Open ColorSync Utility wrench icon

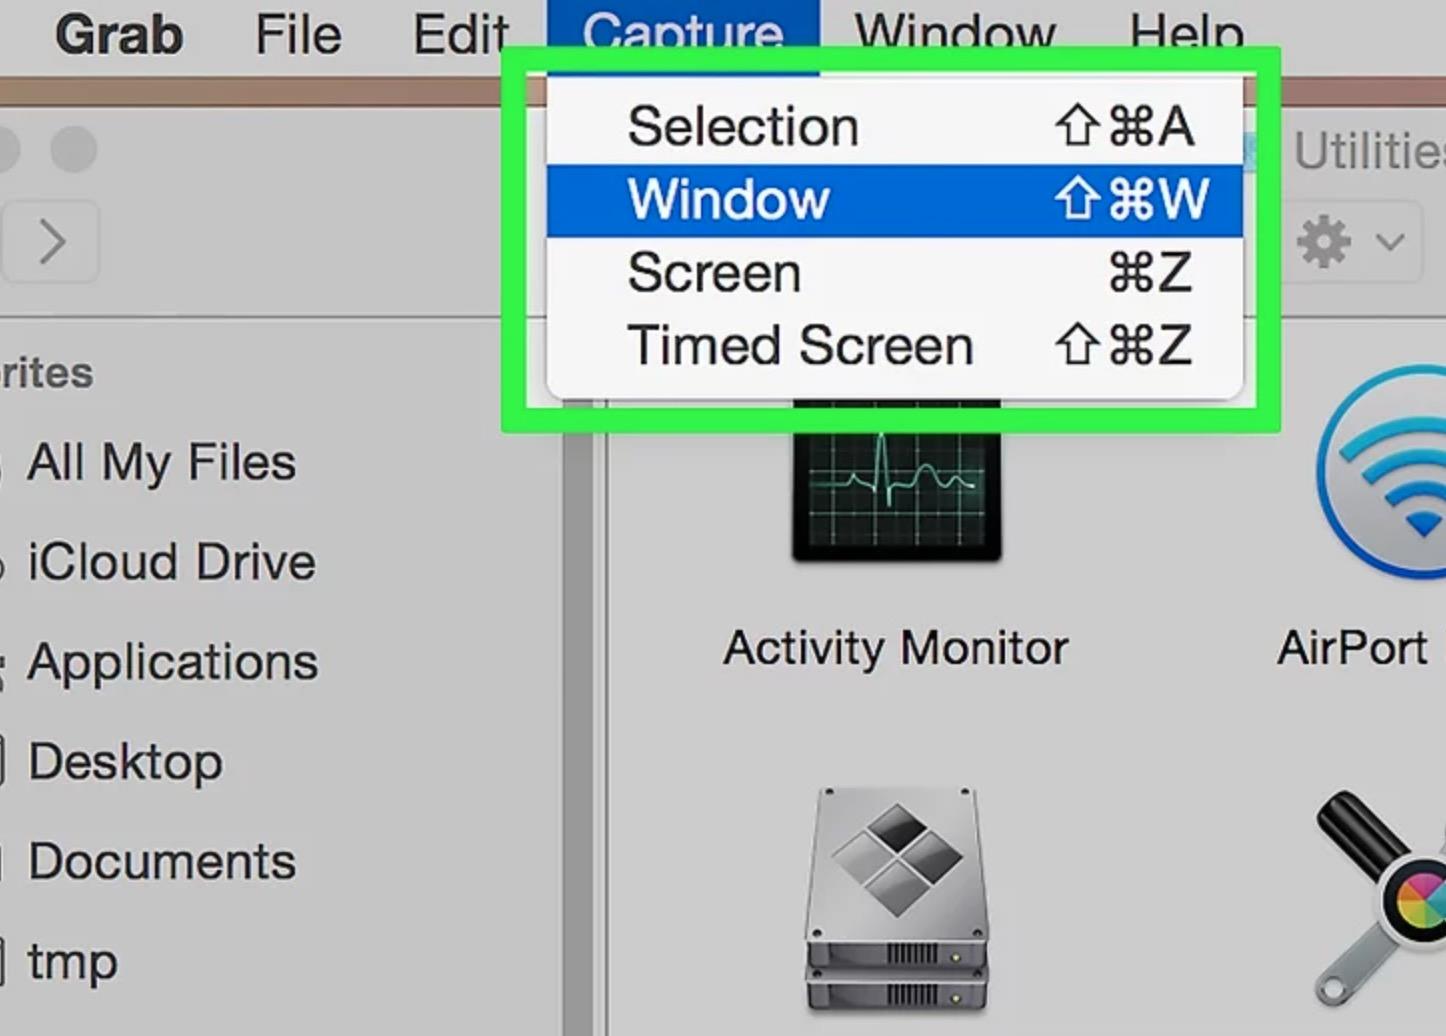tap(1382, 898)
